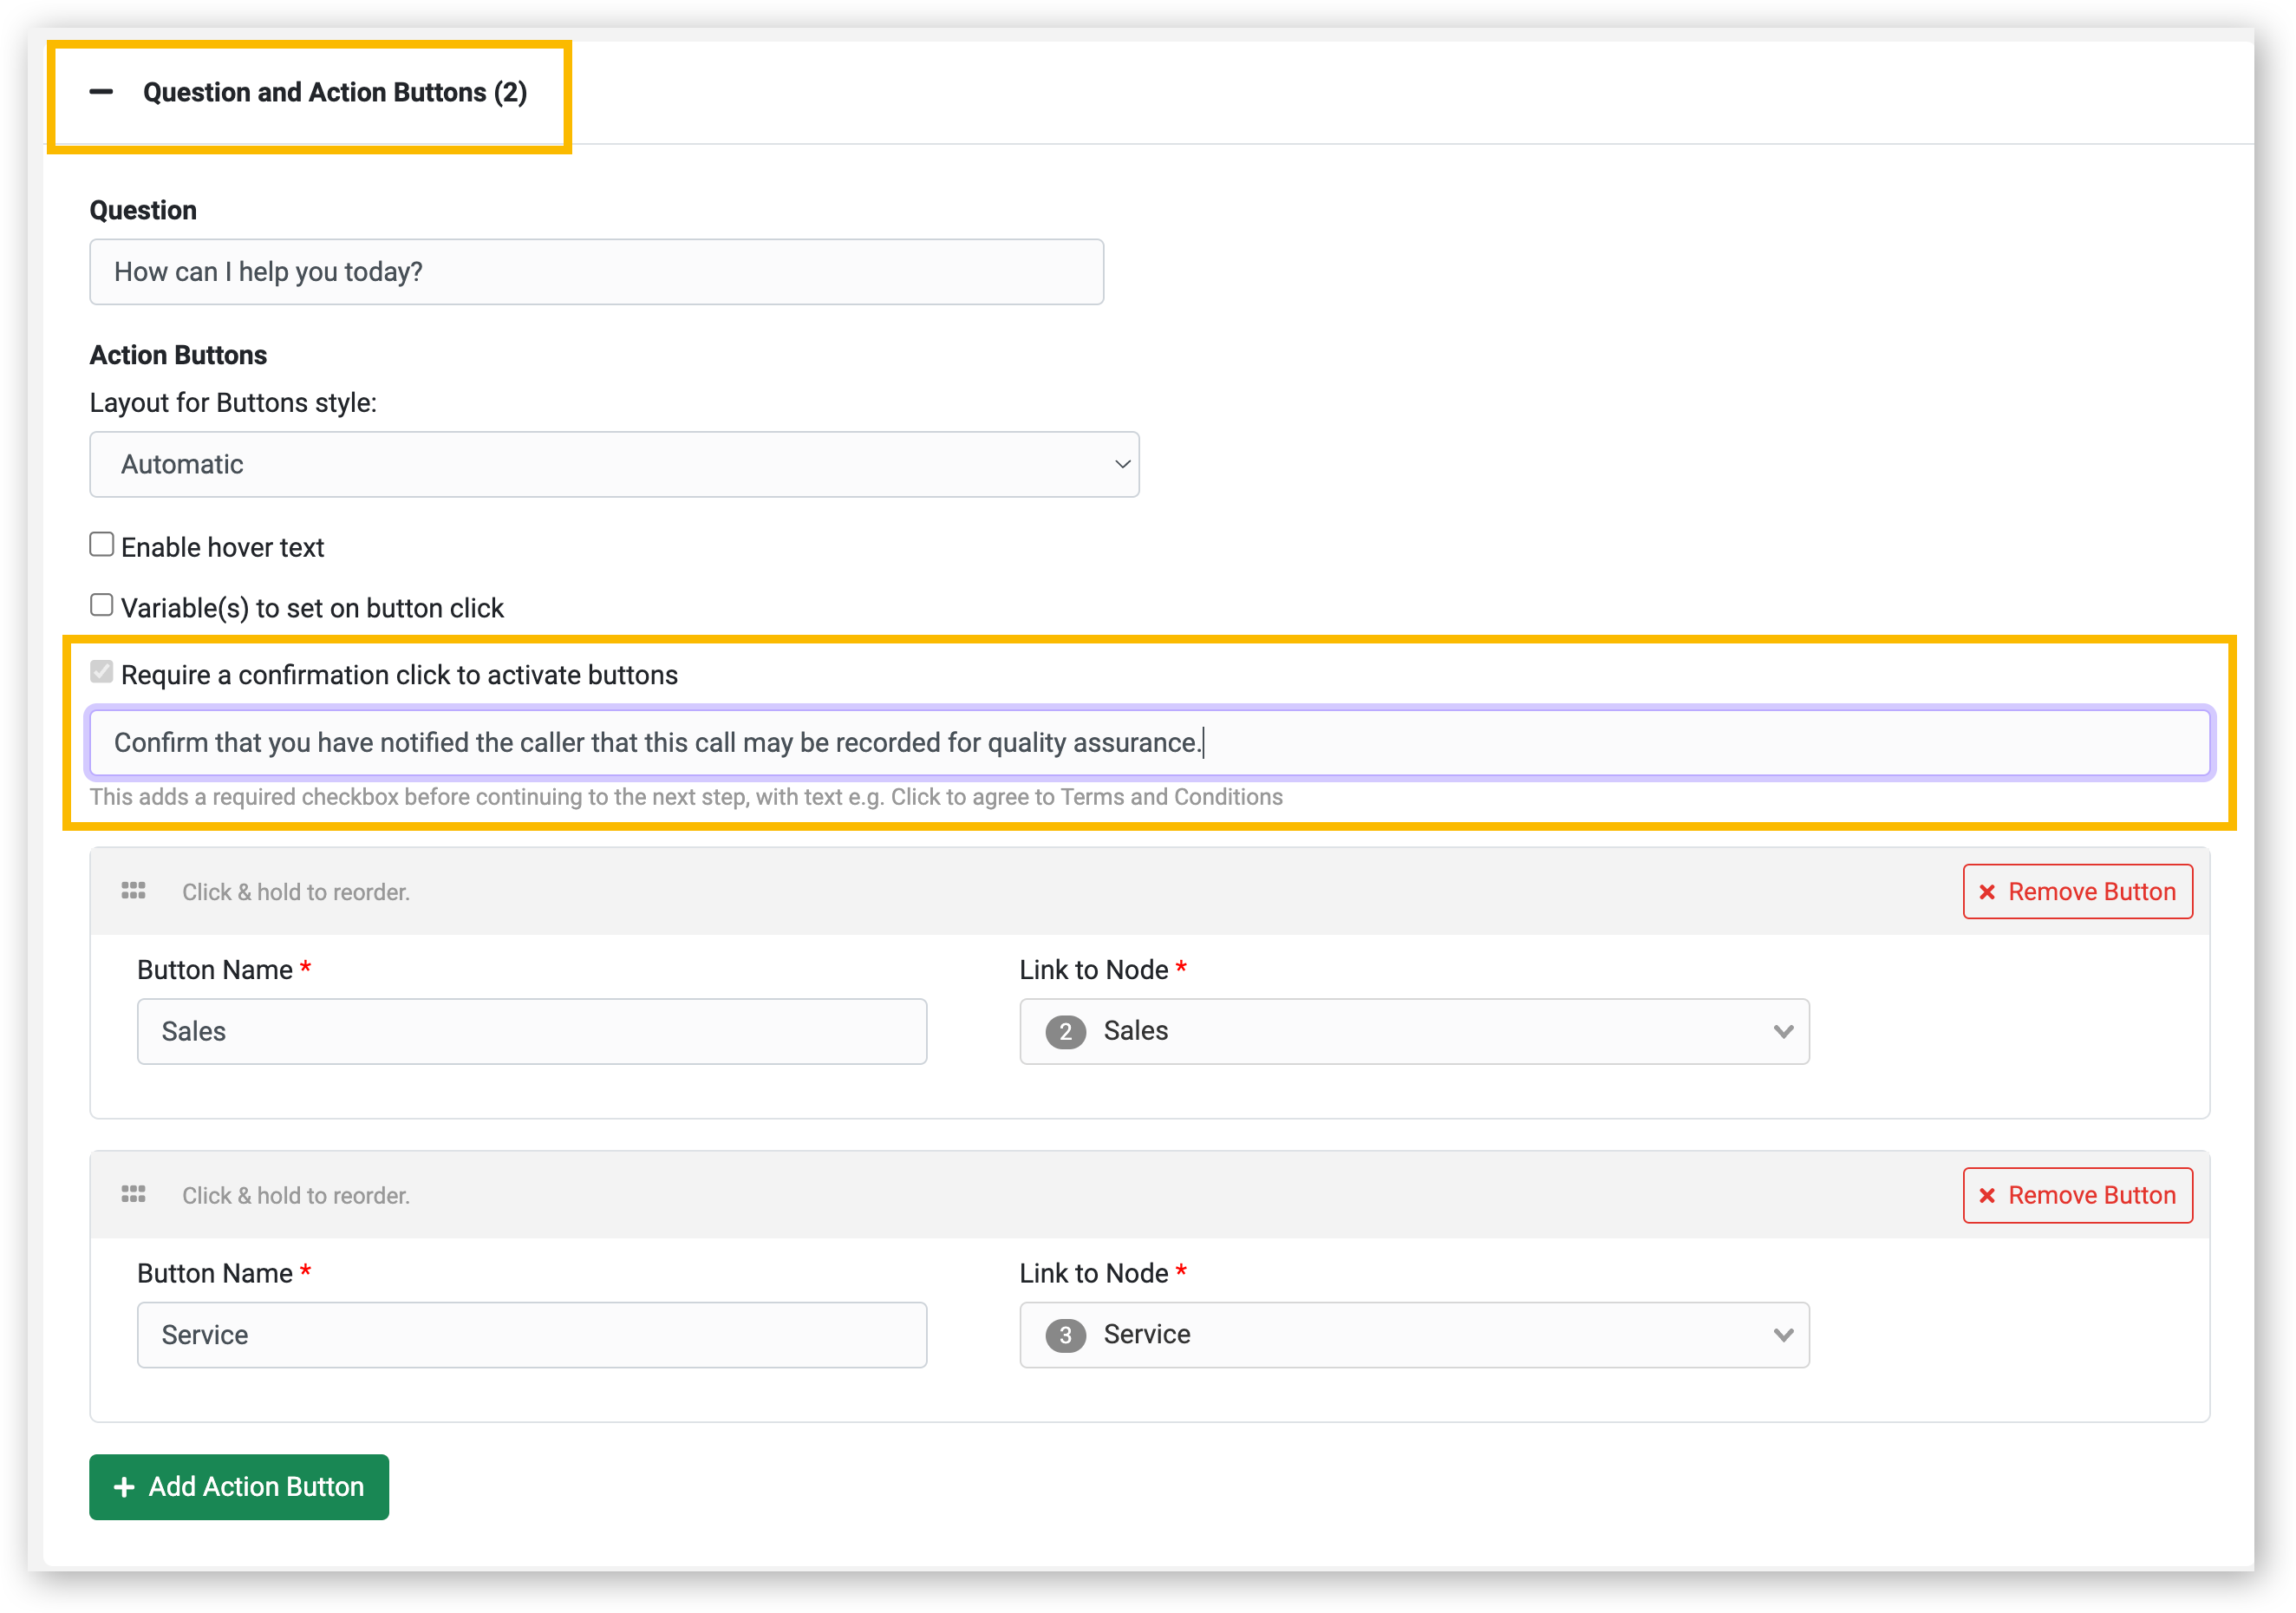Open the Layout for Buttons style dropdown
The image size is (2296, 1613).
(x=614, y=465)
